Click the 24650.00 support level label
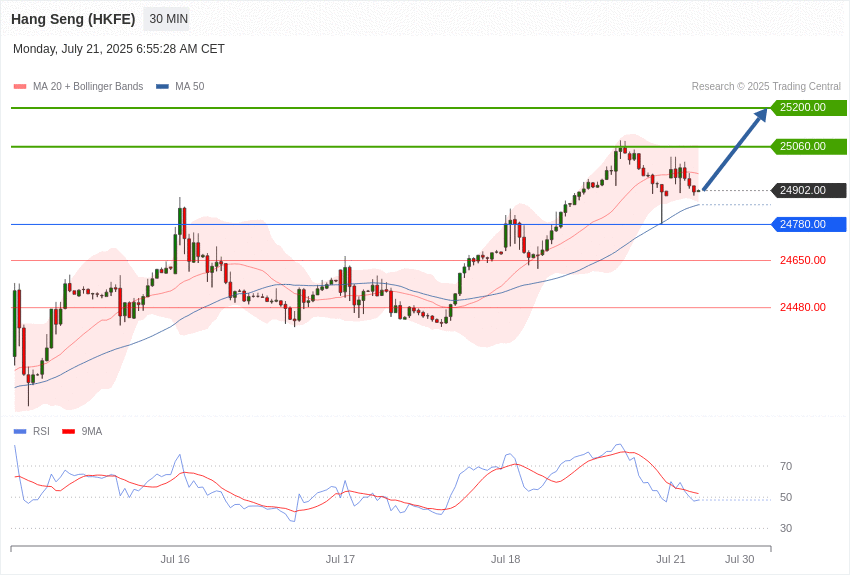850x576 pixels. [803, 260]
